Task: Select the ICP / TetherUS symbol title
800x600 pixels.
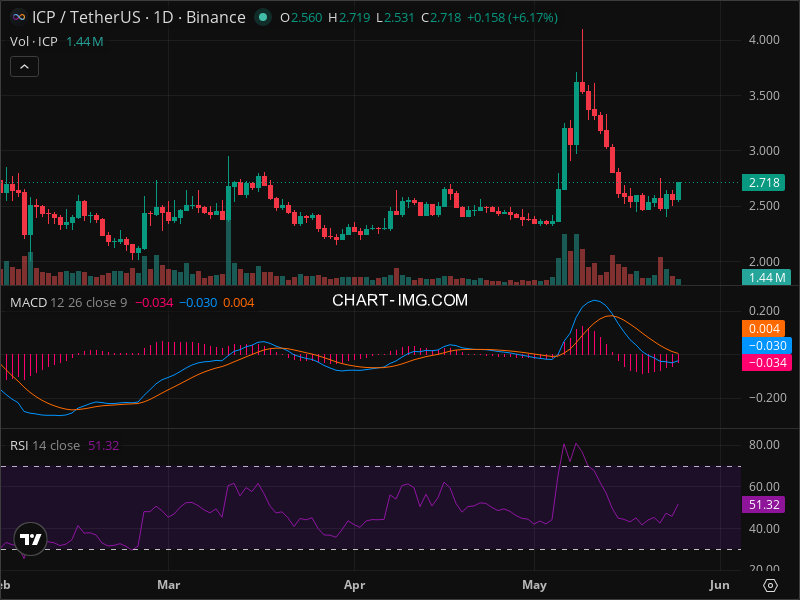Action: tap(86, 17)
